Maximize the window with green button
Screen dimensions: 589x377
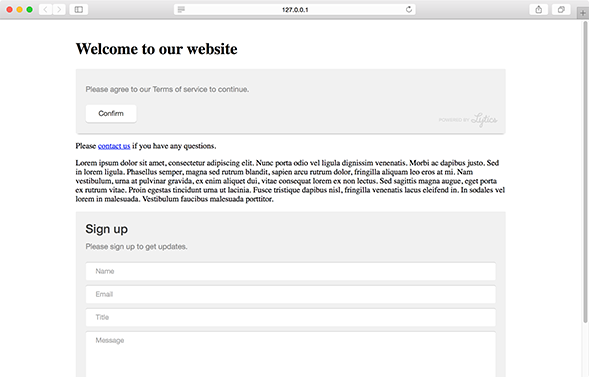29,9
